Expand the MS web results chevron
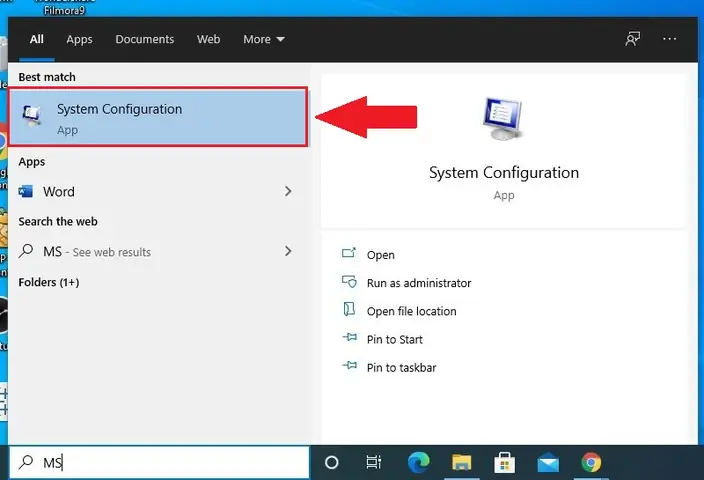The width and height of the screenshot is (704, 480). [x=288, y=251]
